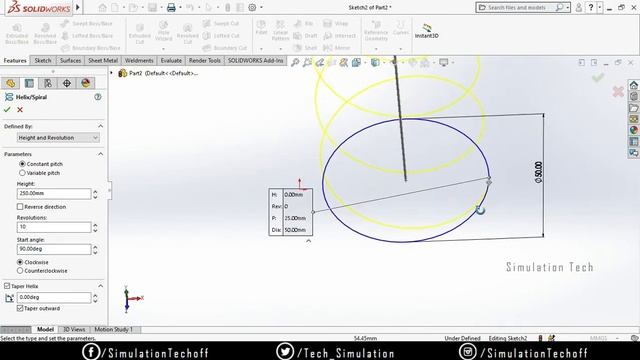Toggle the Taper outward checkbox
Viewport: 640px width, 360px height.
20,308
